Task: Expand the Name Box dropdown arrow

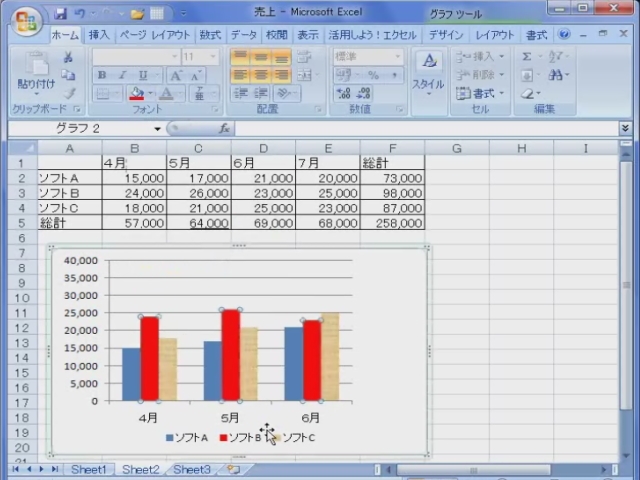Action: point(157,129)
